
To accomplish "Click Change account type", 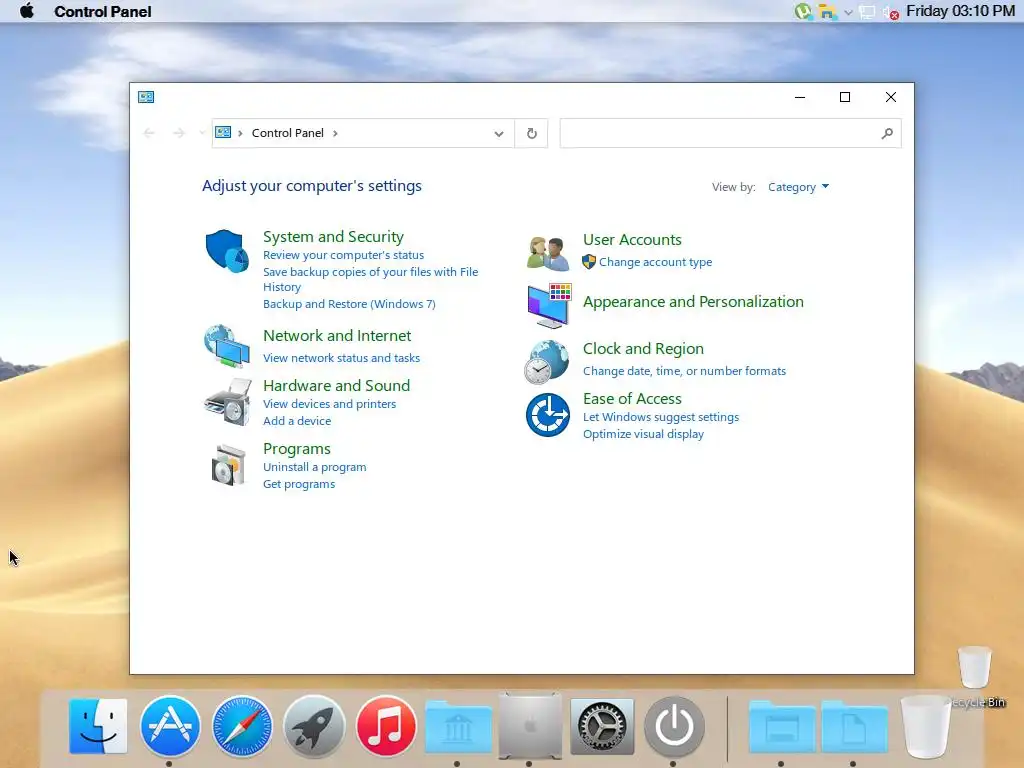I will (x=655, y=262).
